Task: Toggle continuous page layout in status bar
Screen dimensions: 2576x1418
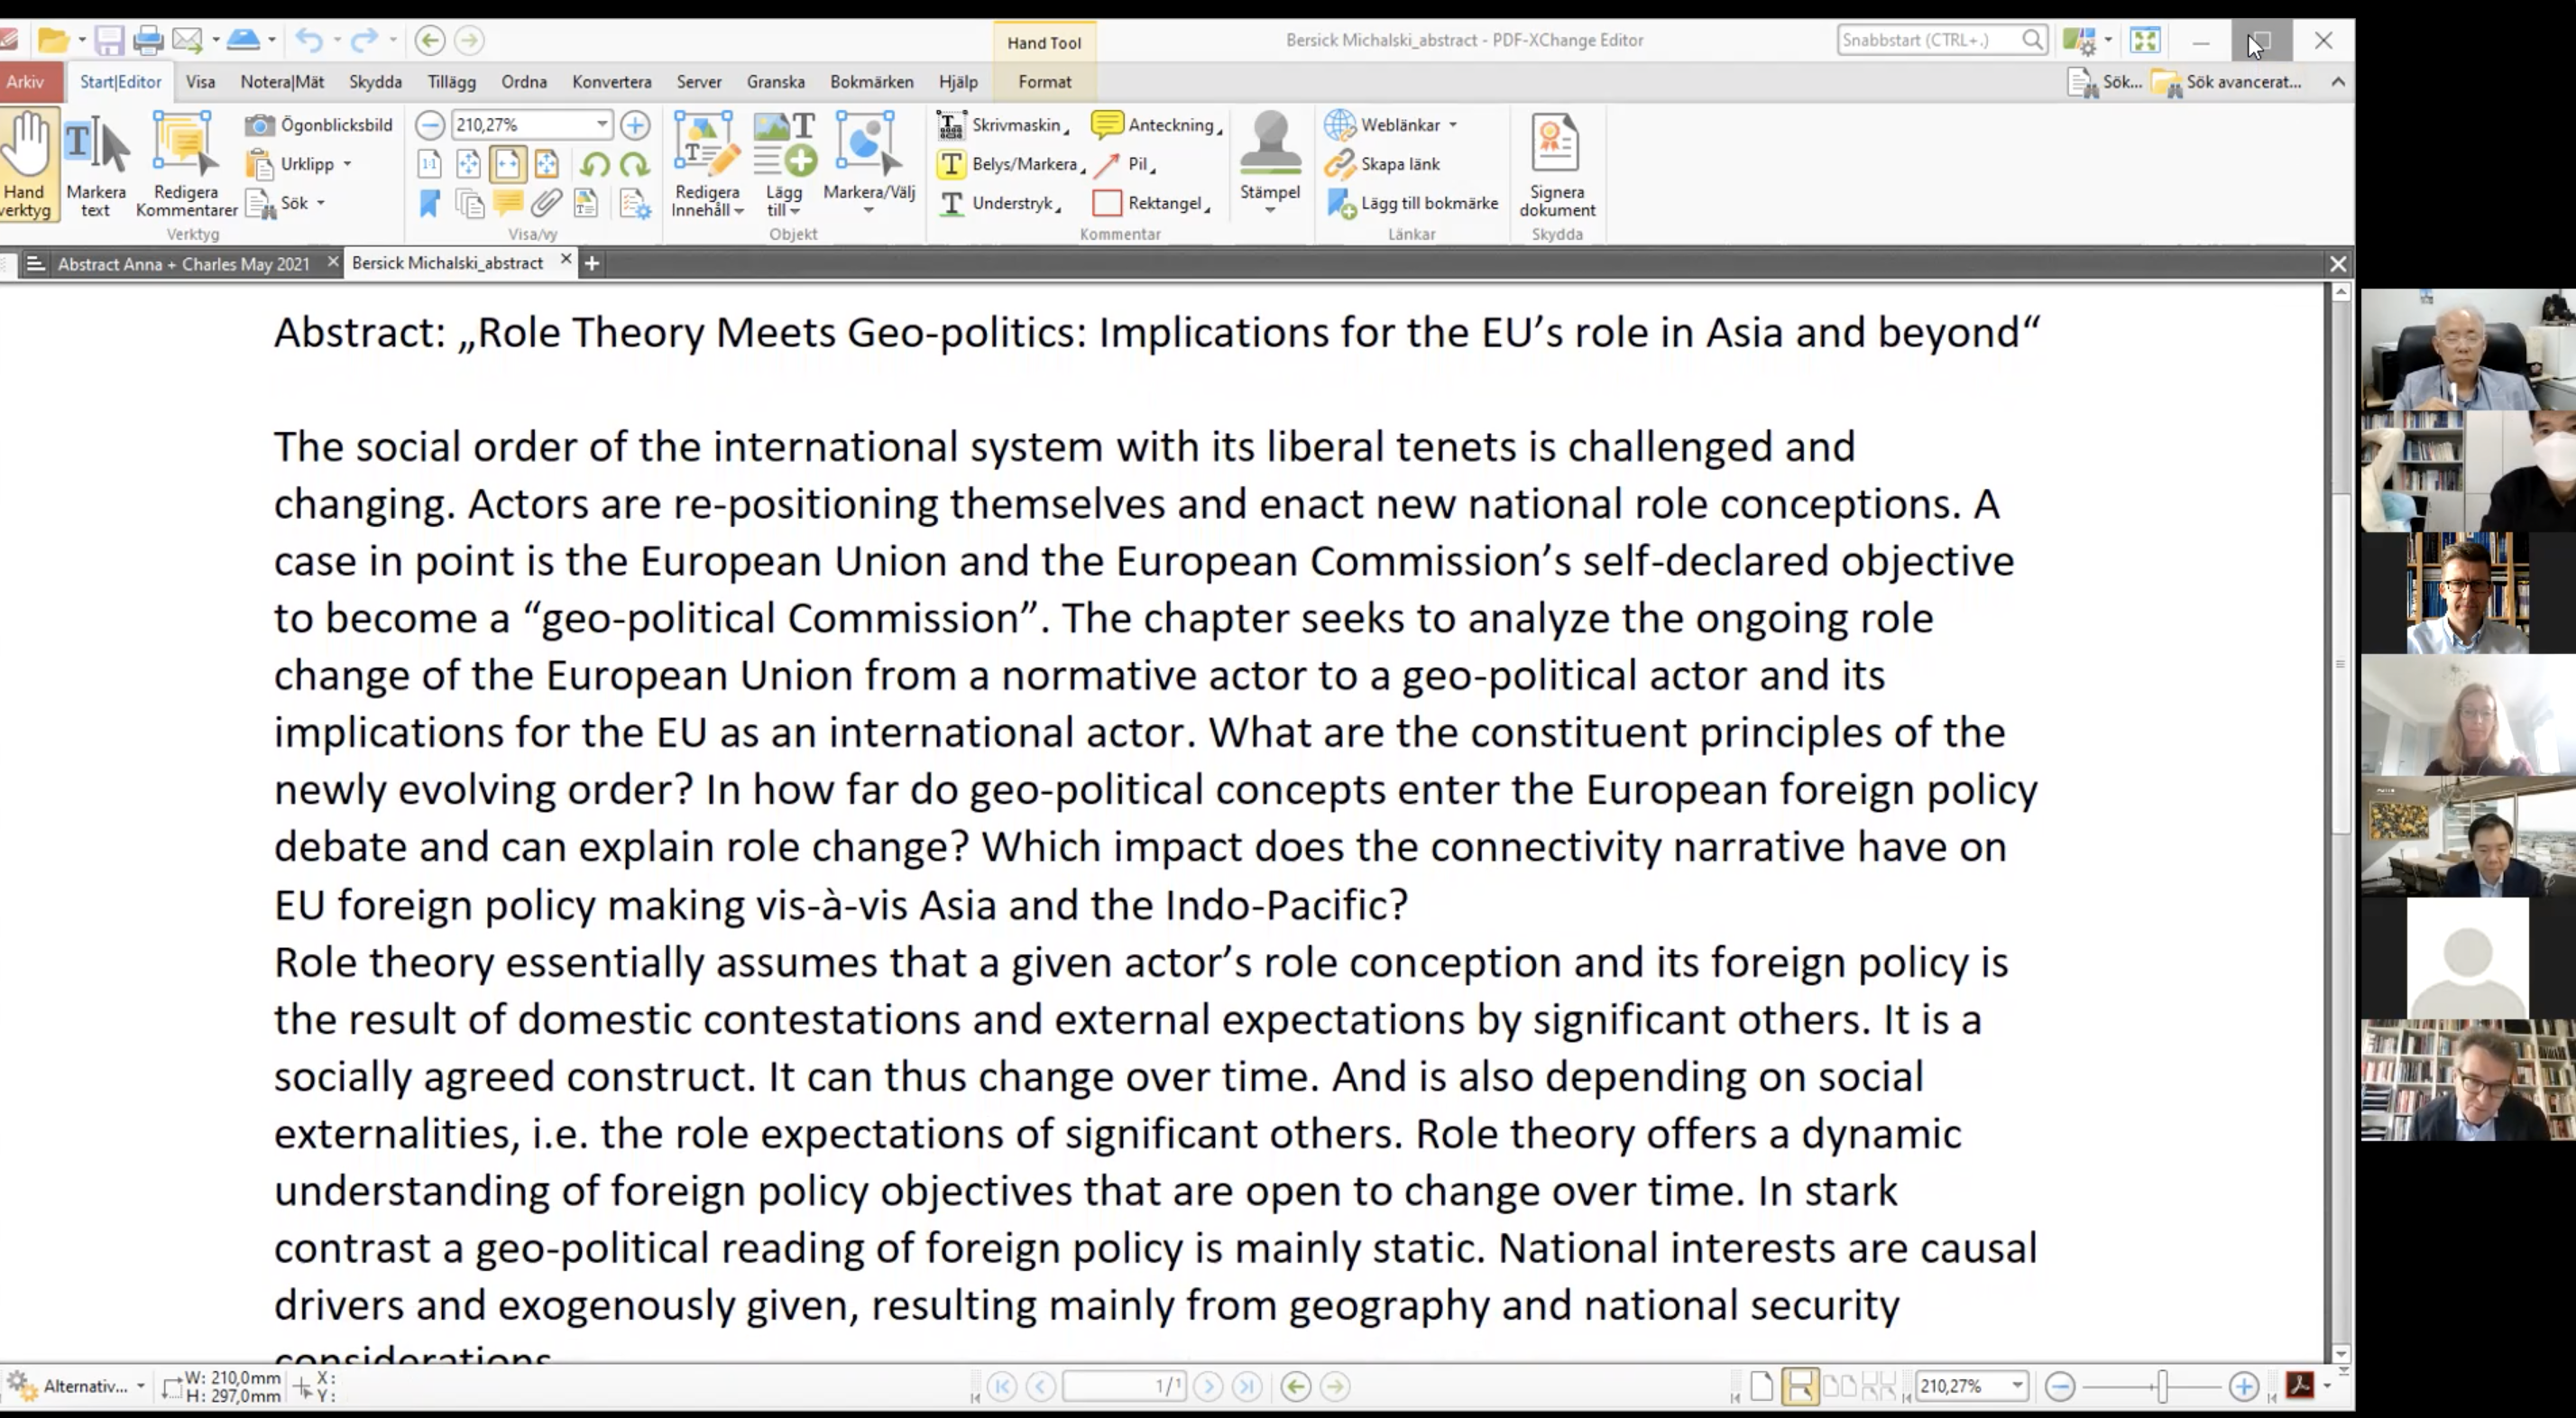Action: click(1799, 1386)
